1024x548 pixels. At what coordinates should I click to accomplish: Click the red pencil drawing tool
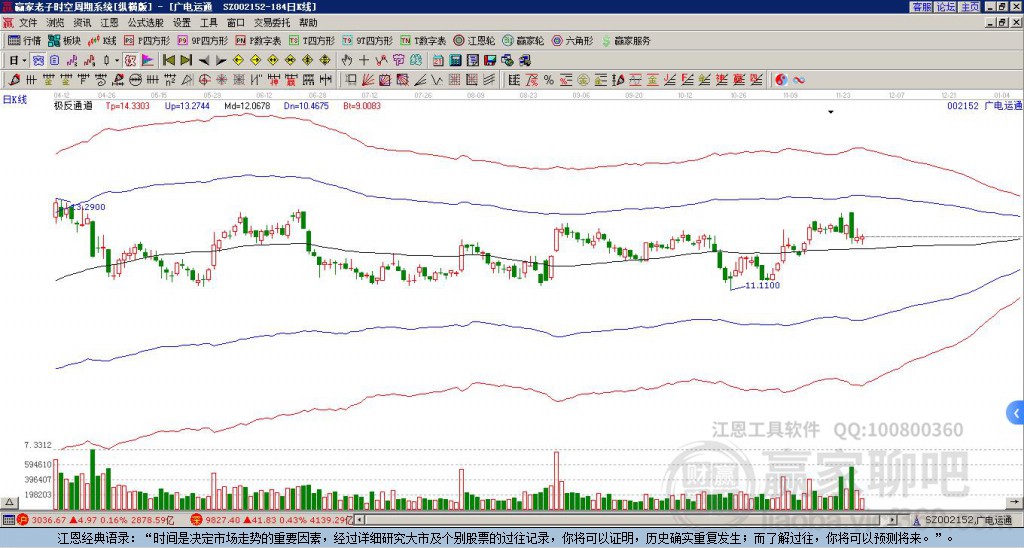click(x=13, y=80)
